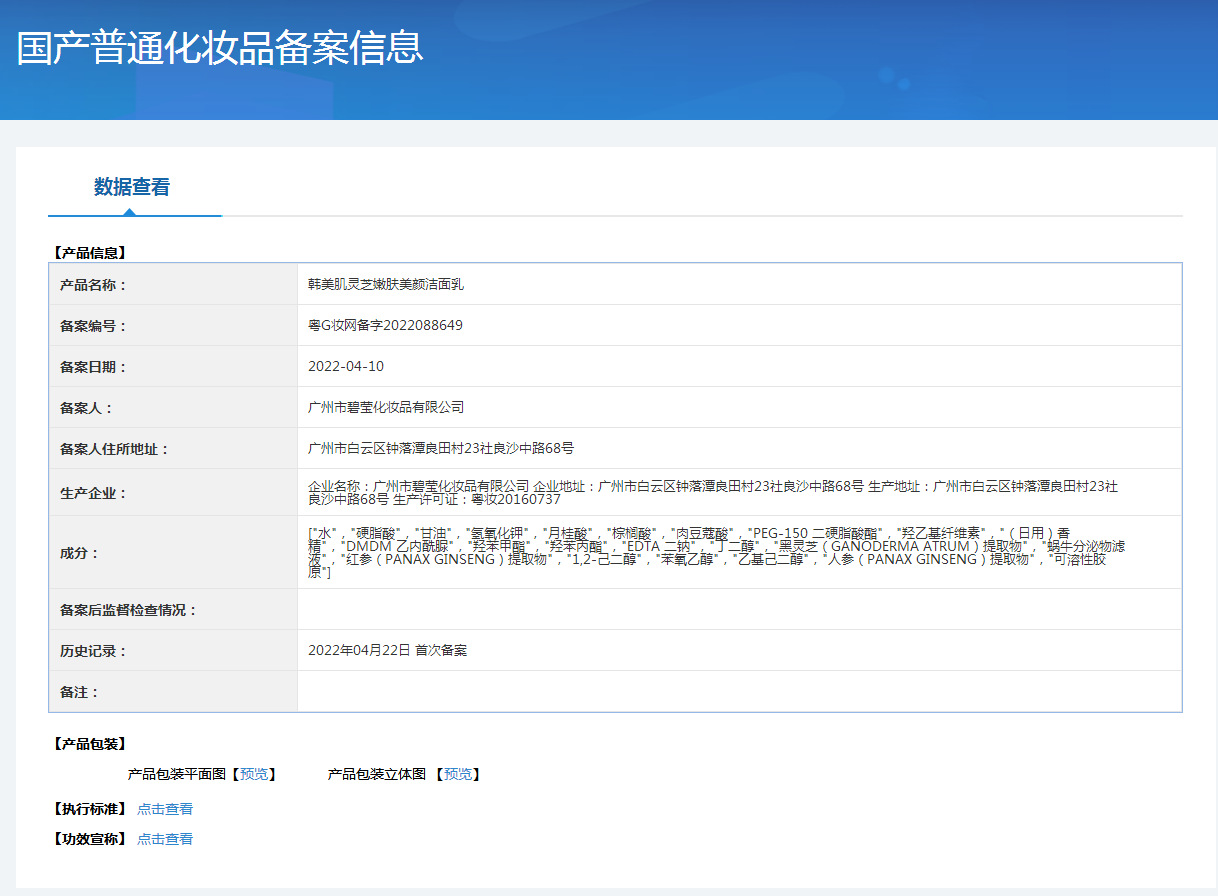Click 点击查看 next to 执行标准

[x=165, y=809]
